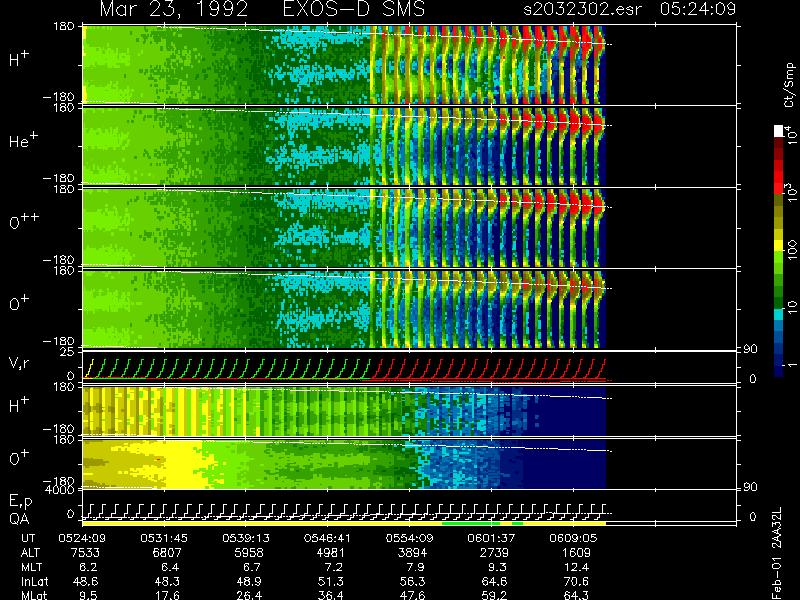The width and height of the screenshot is (800, 600).
Task: Click MLT value 7.9
Action: click(416, 567)
